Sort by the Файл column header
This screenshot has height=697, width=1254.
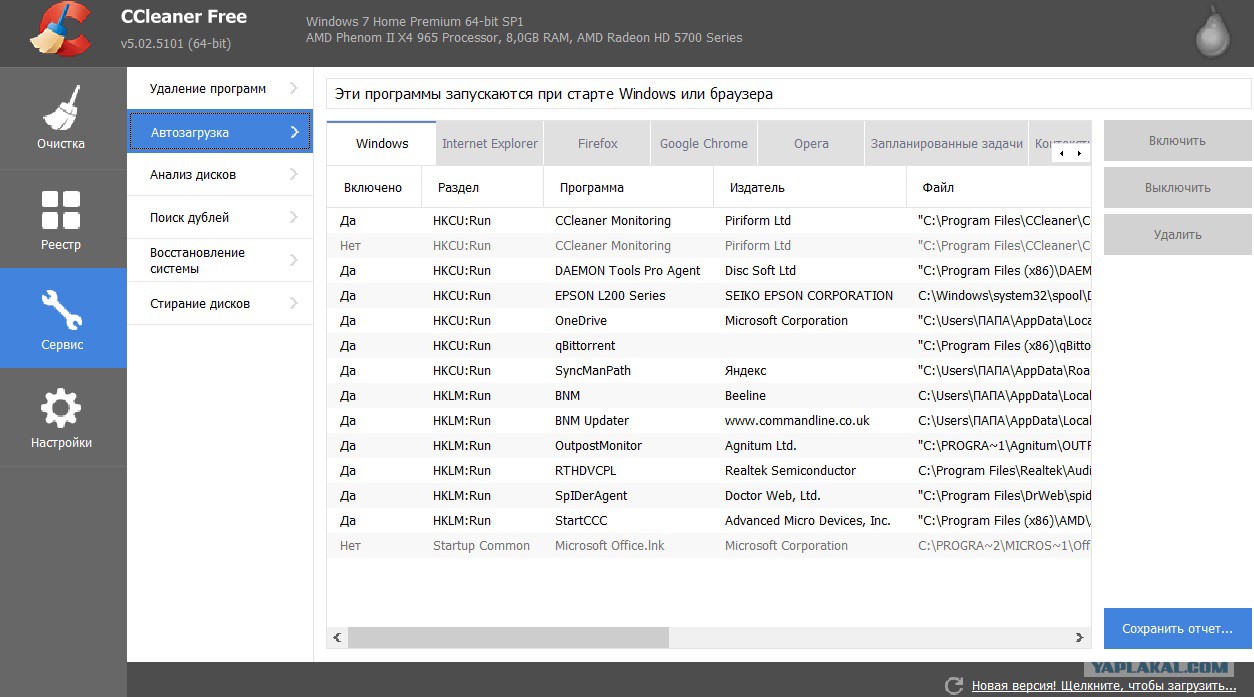coord(998,187)
